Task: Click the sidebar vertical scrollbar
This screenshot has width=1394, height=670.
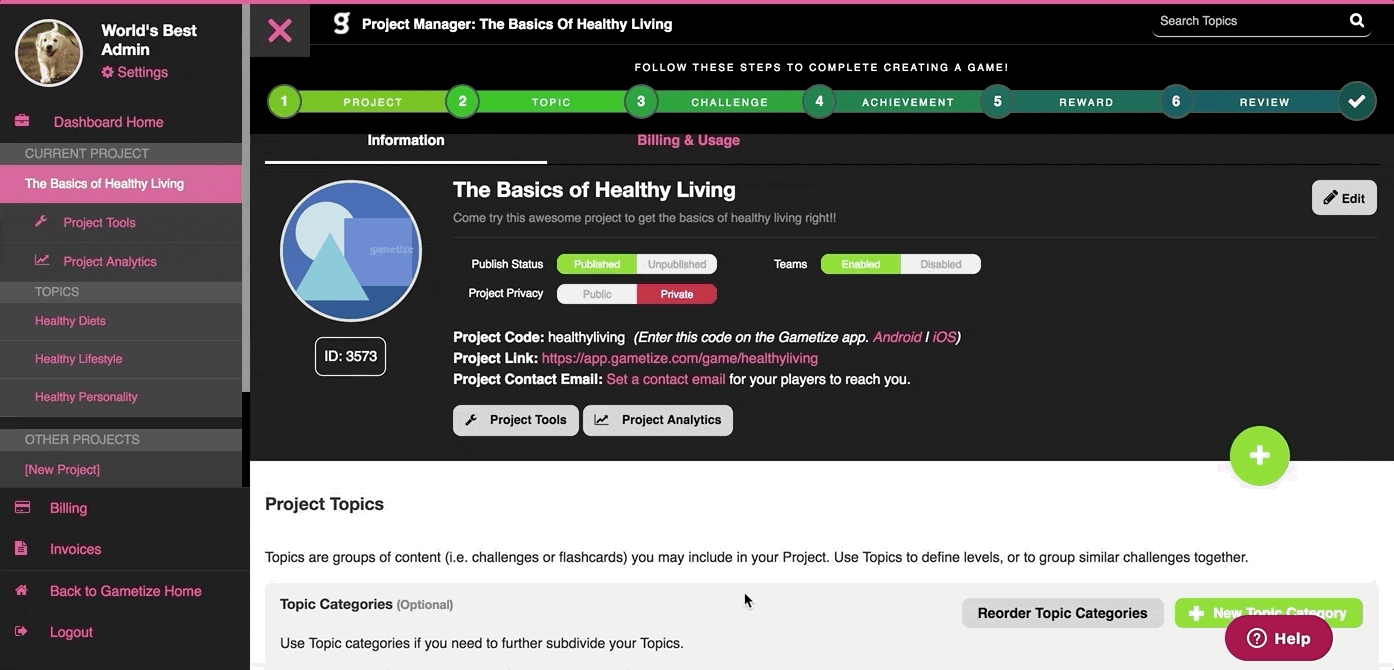Action: pos(246,200)
